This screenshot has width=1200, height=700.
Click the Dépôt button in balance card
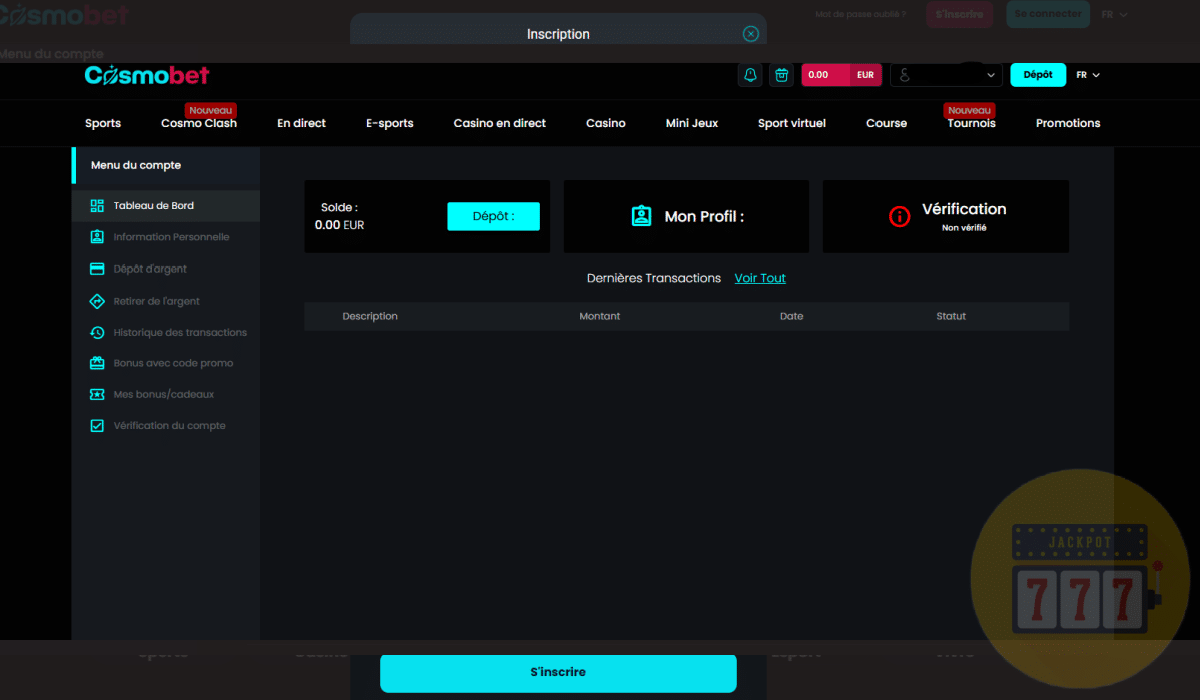[493, 216]
